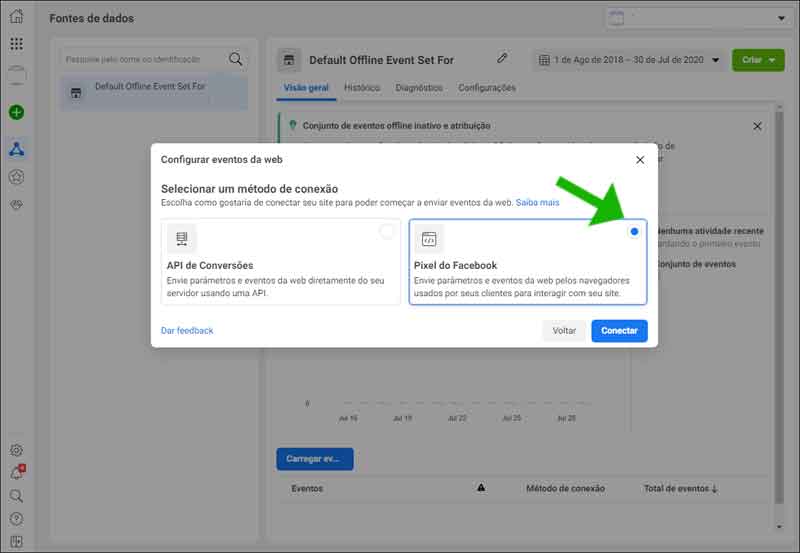This screenshot has width=800, height=553.
Task: Click the blue Conectar button
Action: [x=619, y=331]
